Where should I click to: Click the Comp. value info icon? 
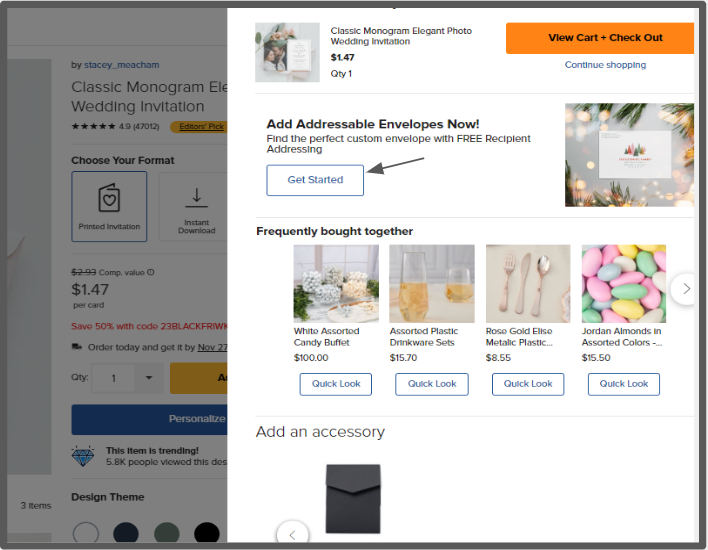(x=151, y=272)
